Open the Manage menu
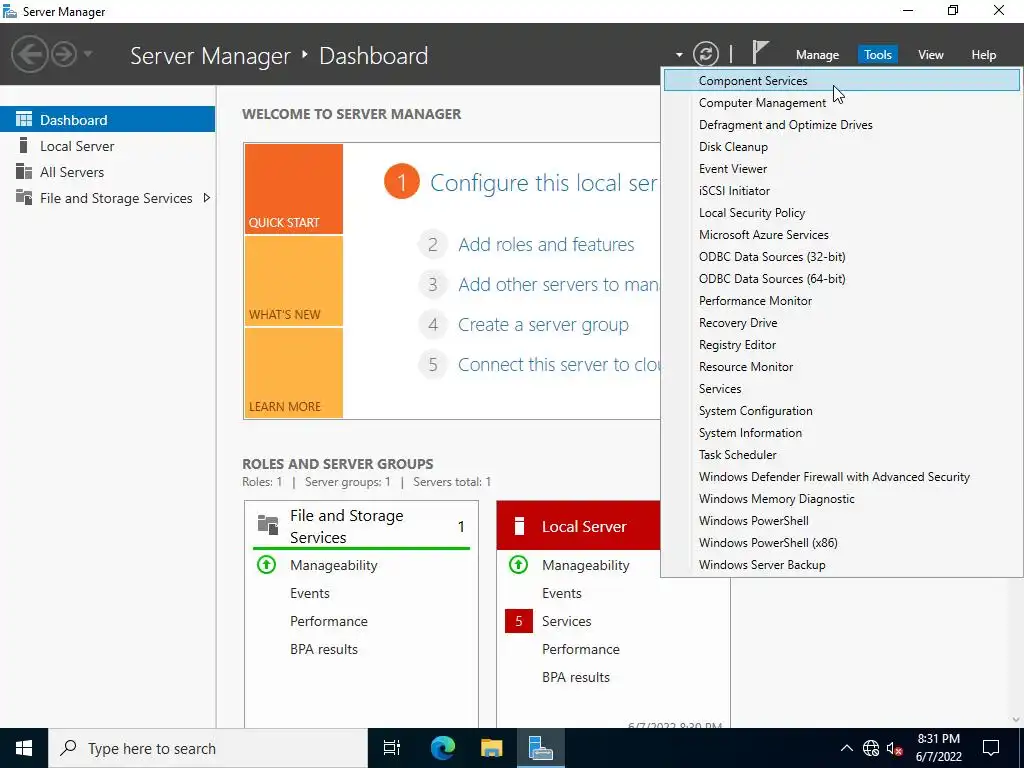Image resolution: width=1024 pixels, height=768 pixels. click(x=817, y=55)
